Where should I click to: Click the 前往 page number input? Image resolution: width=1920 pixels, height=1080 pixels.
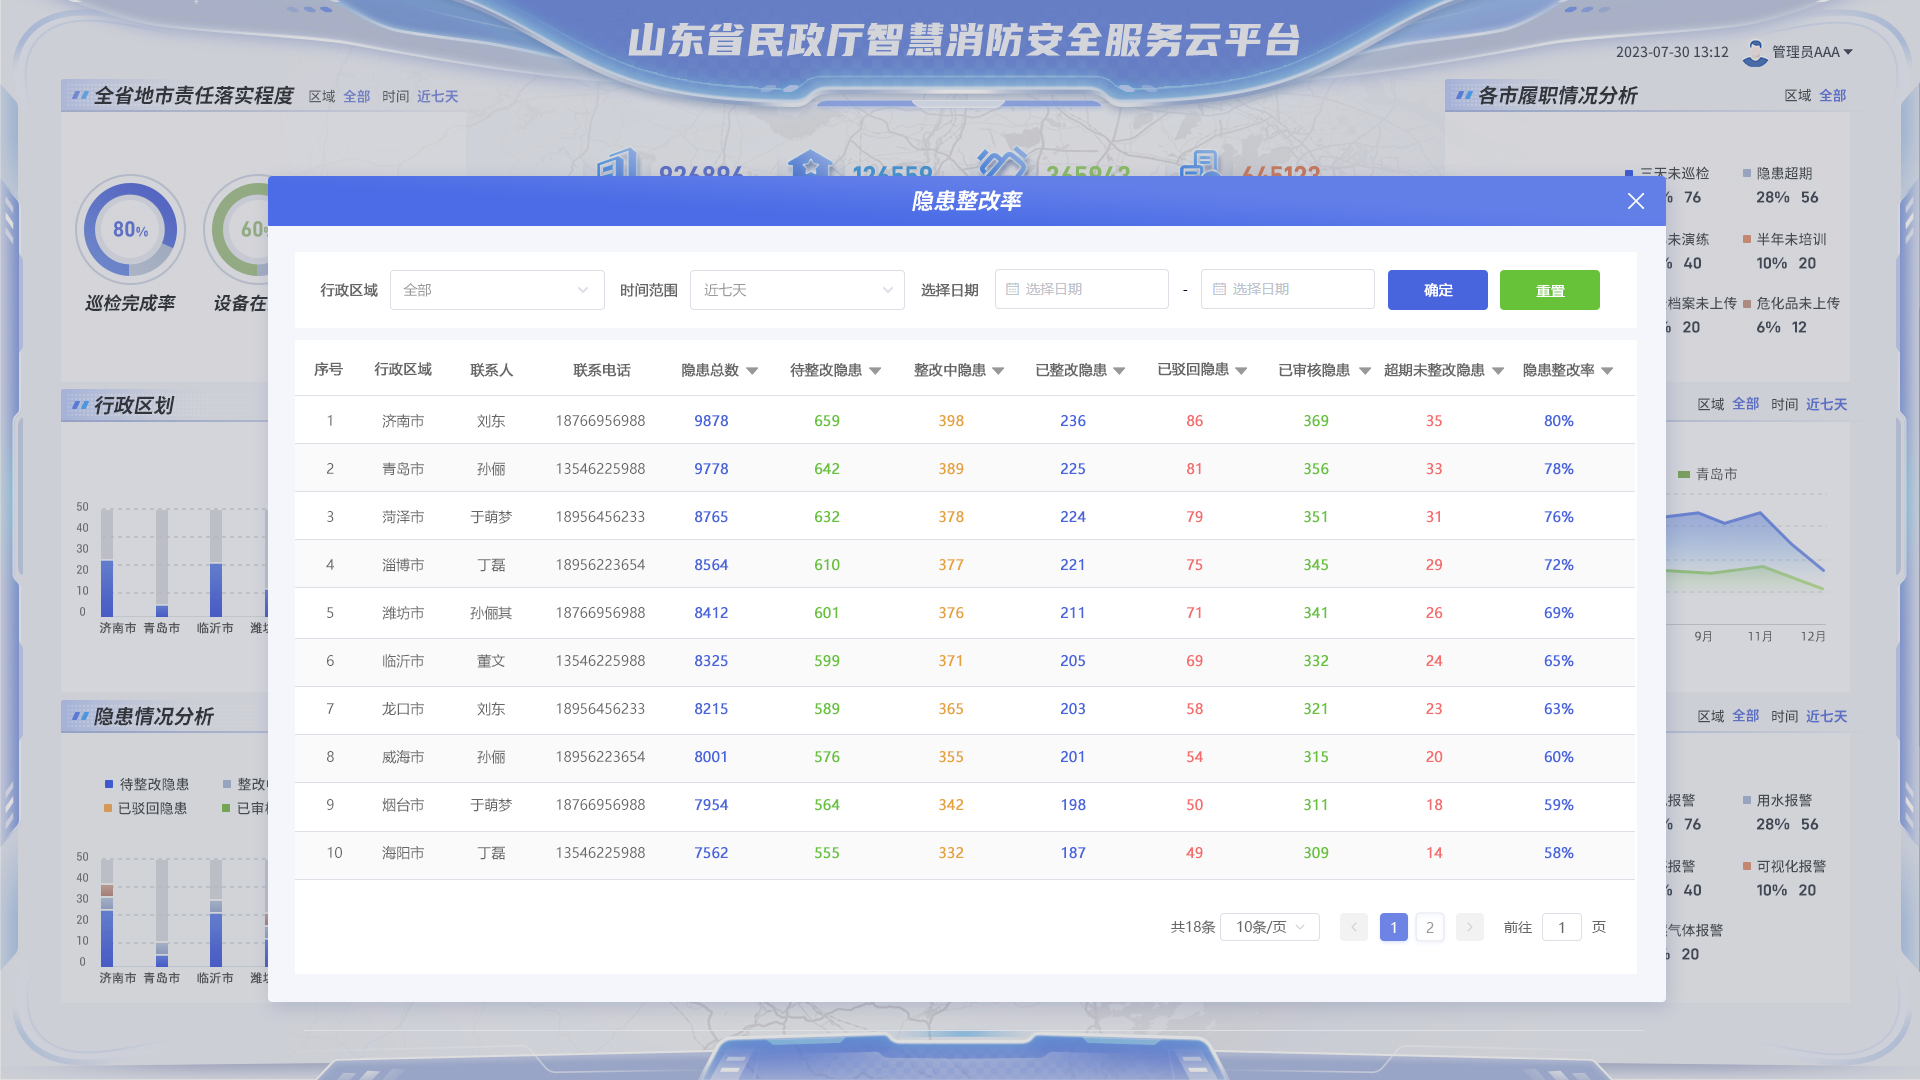[x=1561, y=927]
